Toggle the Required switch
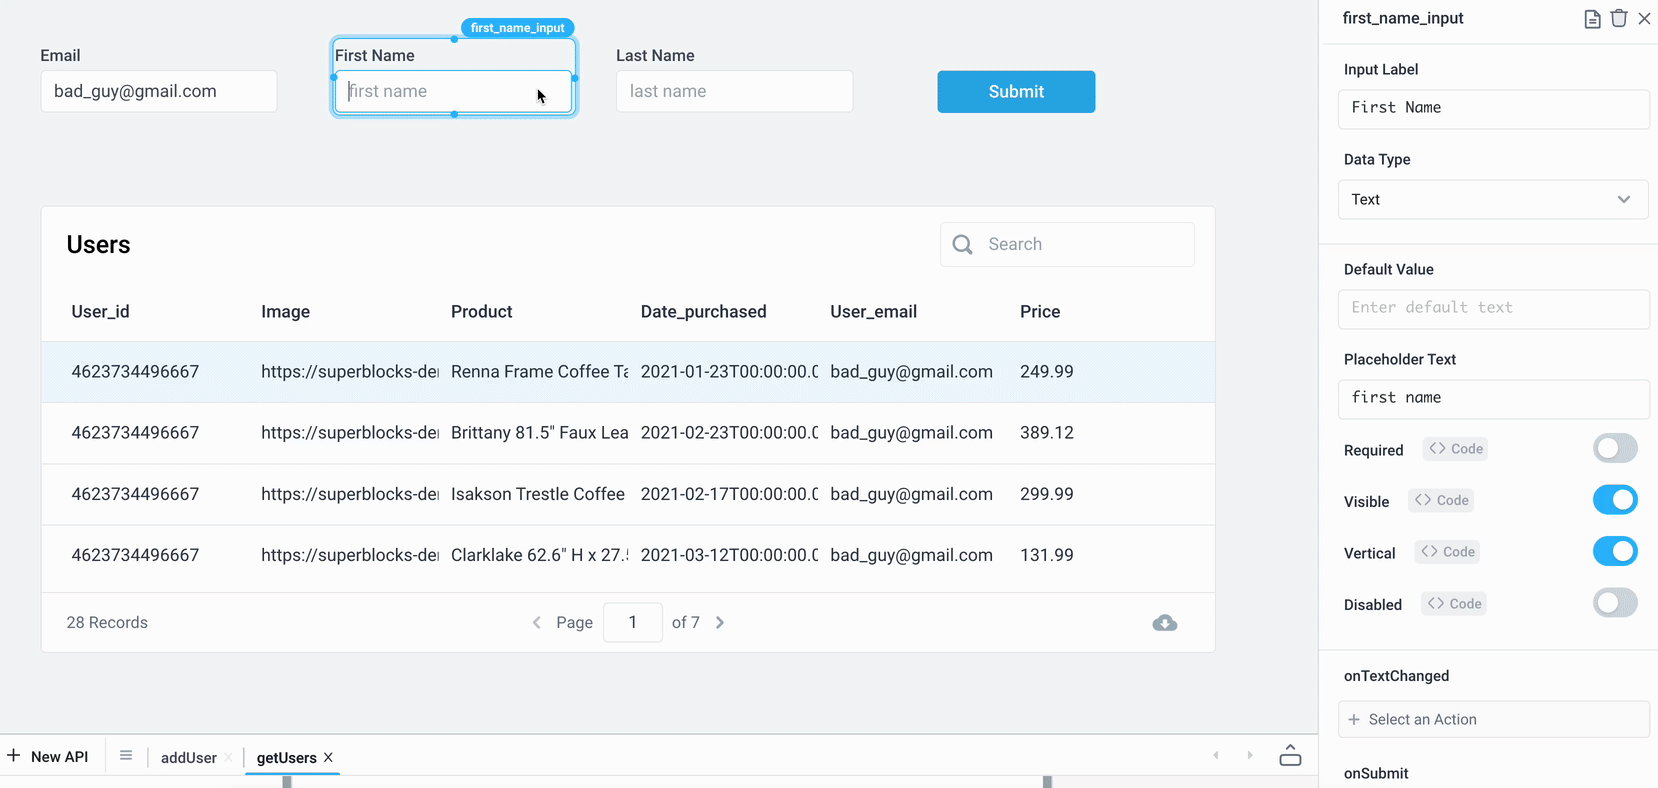 point(1615,448)
